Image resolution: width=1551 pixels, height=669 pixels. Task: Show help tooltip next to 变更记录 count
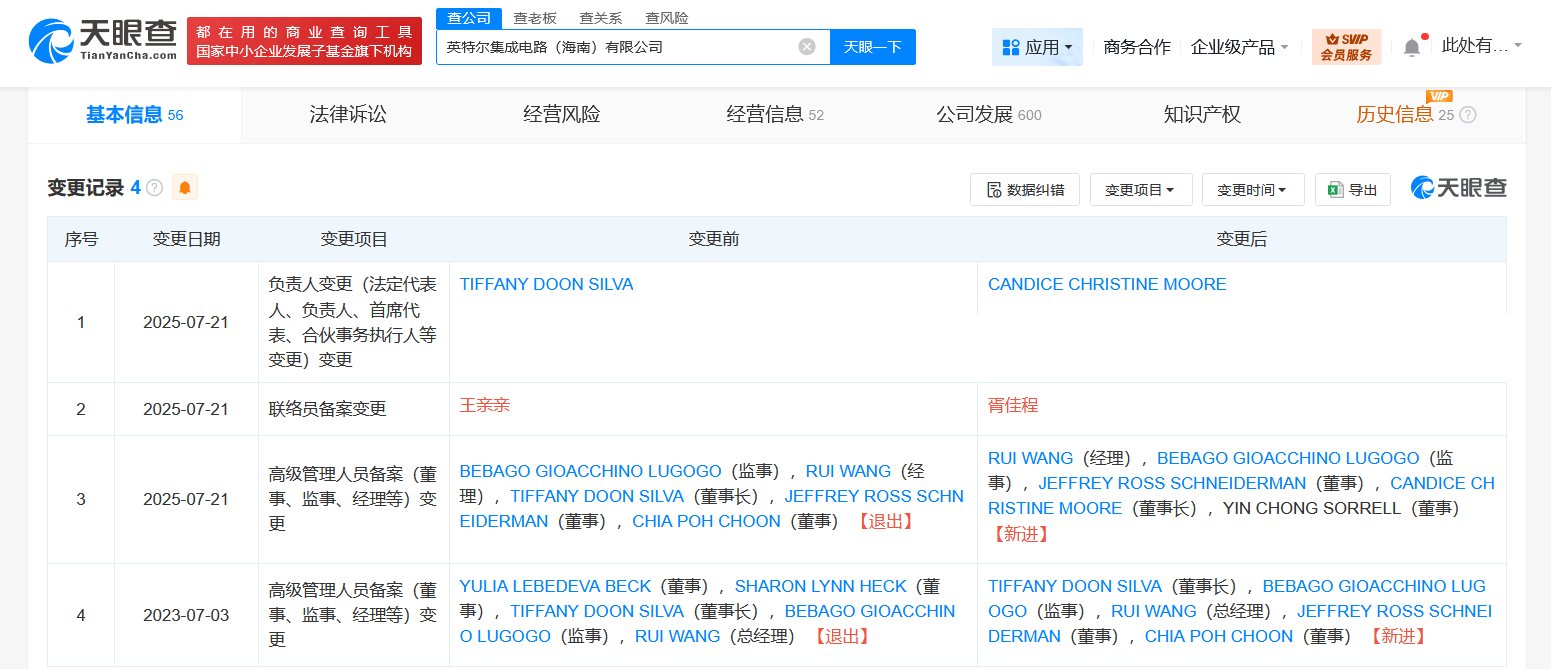(154, 188)
